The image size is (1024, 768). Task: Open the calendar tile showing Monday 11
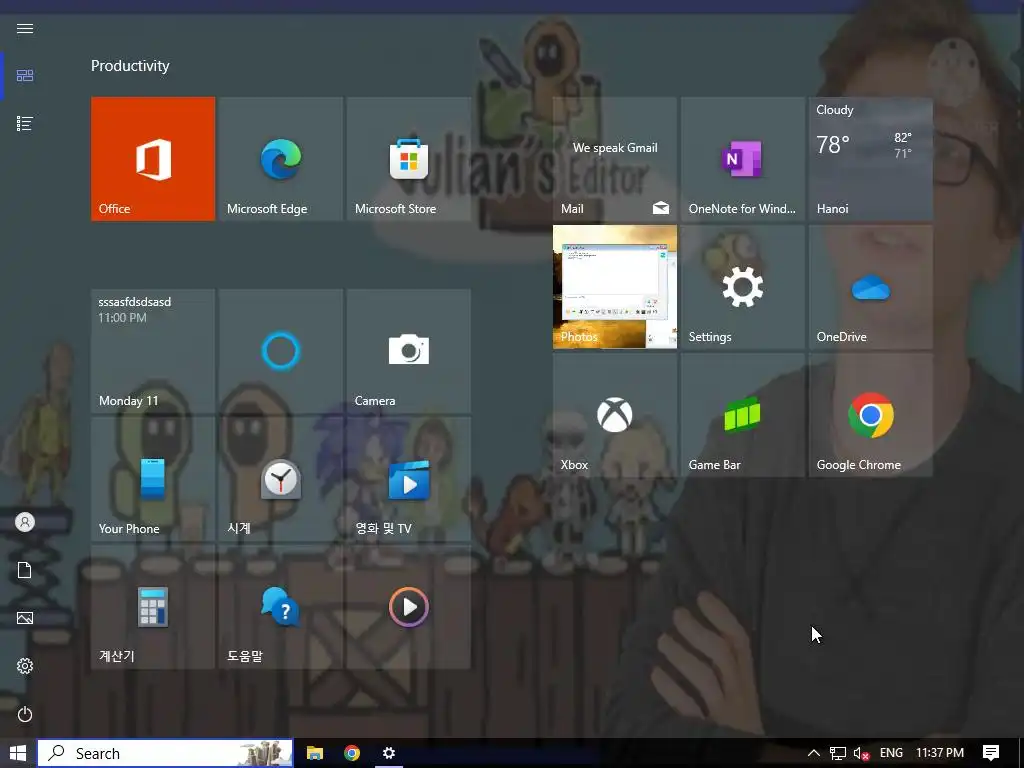[x=153, y=351]
